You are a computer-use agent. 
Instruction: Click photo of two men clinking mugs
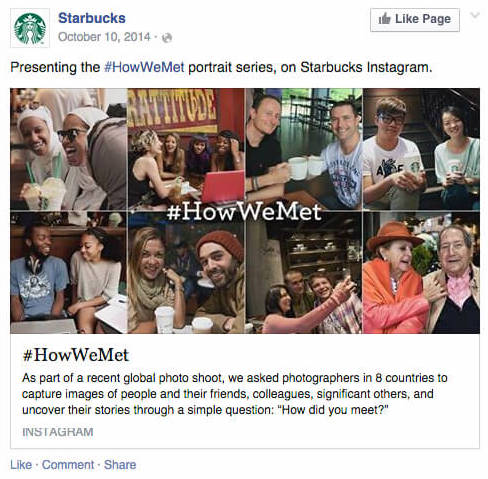point(304,149)
